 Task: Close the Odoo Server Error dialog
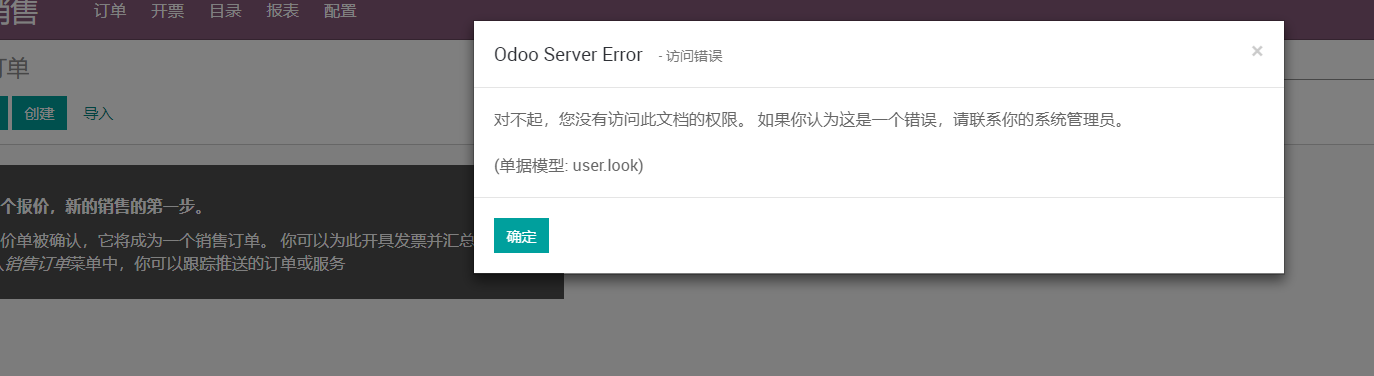tap(1257, 51)
